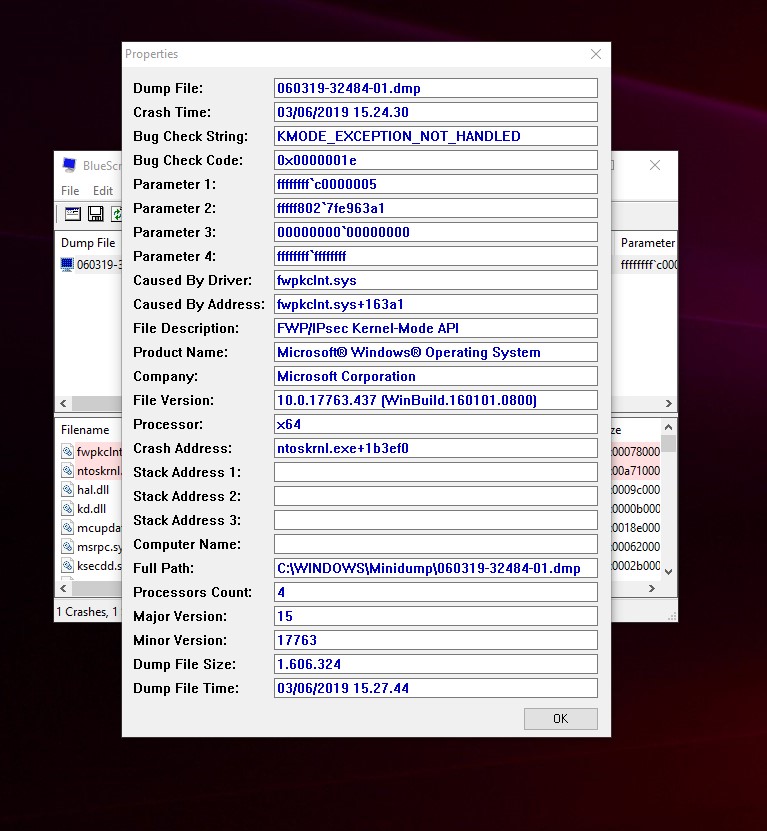Click the Crash Time value field

pyautogui.click(x=436, y=112)
